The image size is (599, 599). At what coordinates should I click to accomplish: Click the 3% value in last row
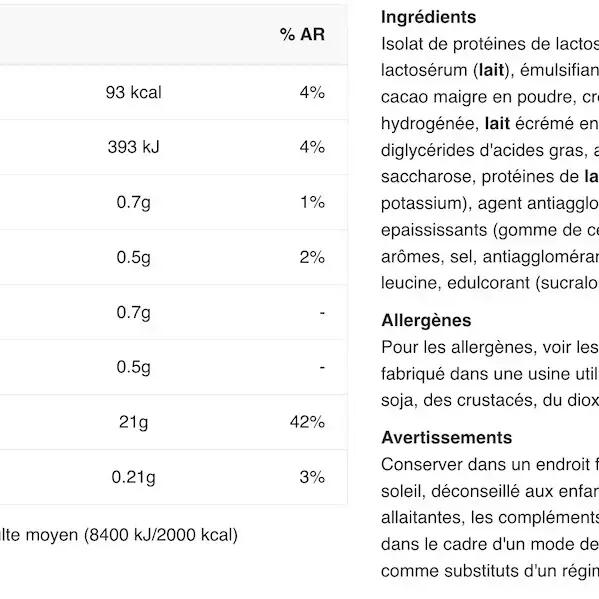tap(312, 477)
